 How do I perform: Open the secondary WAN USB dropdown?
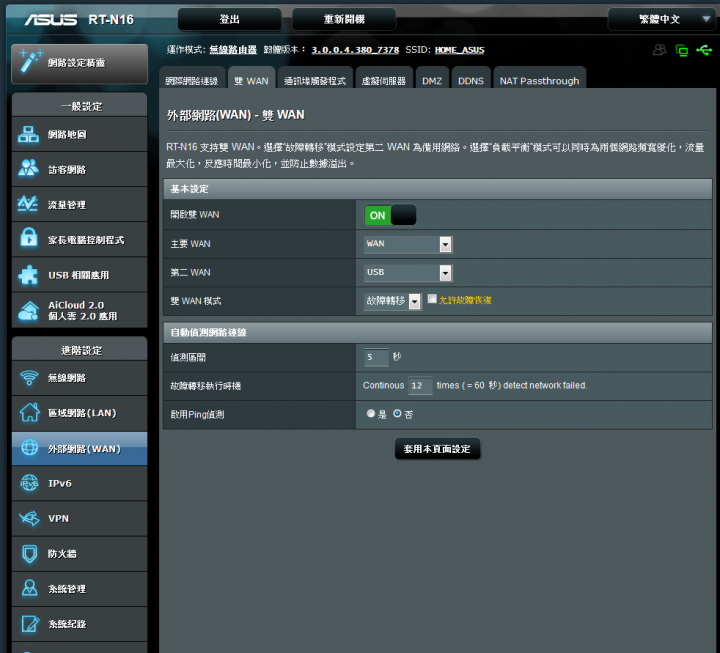[x=408, y=272]
